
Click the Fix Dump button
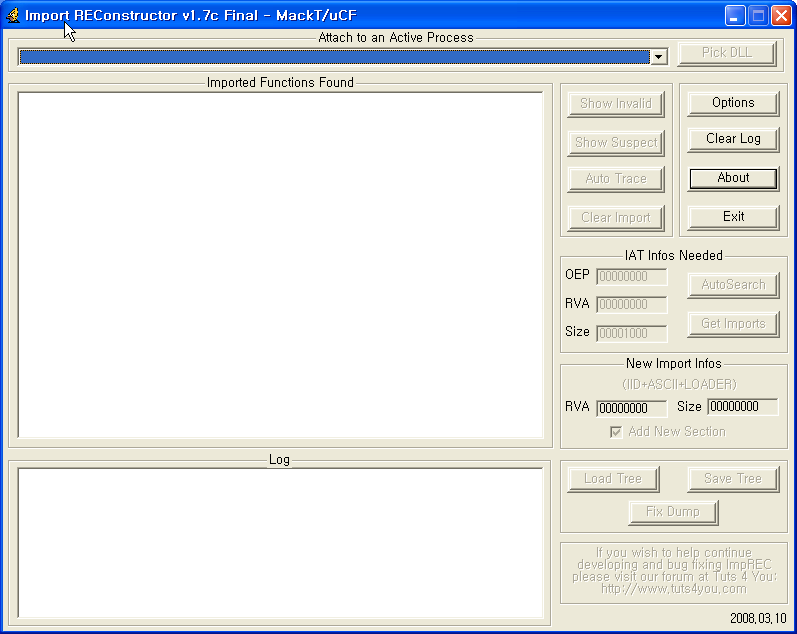click(x=673, y=512)
